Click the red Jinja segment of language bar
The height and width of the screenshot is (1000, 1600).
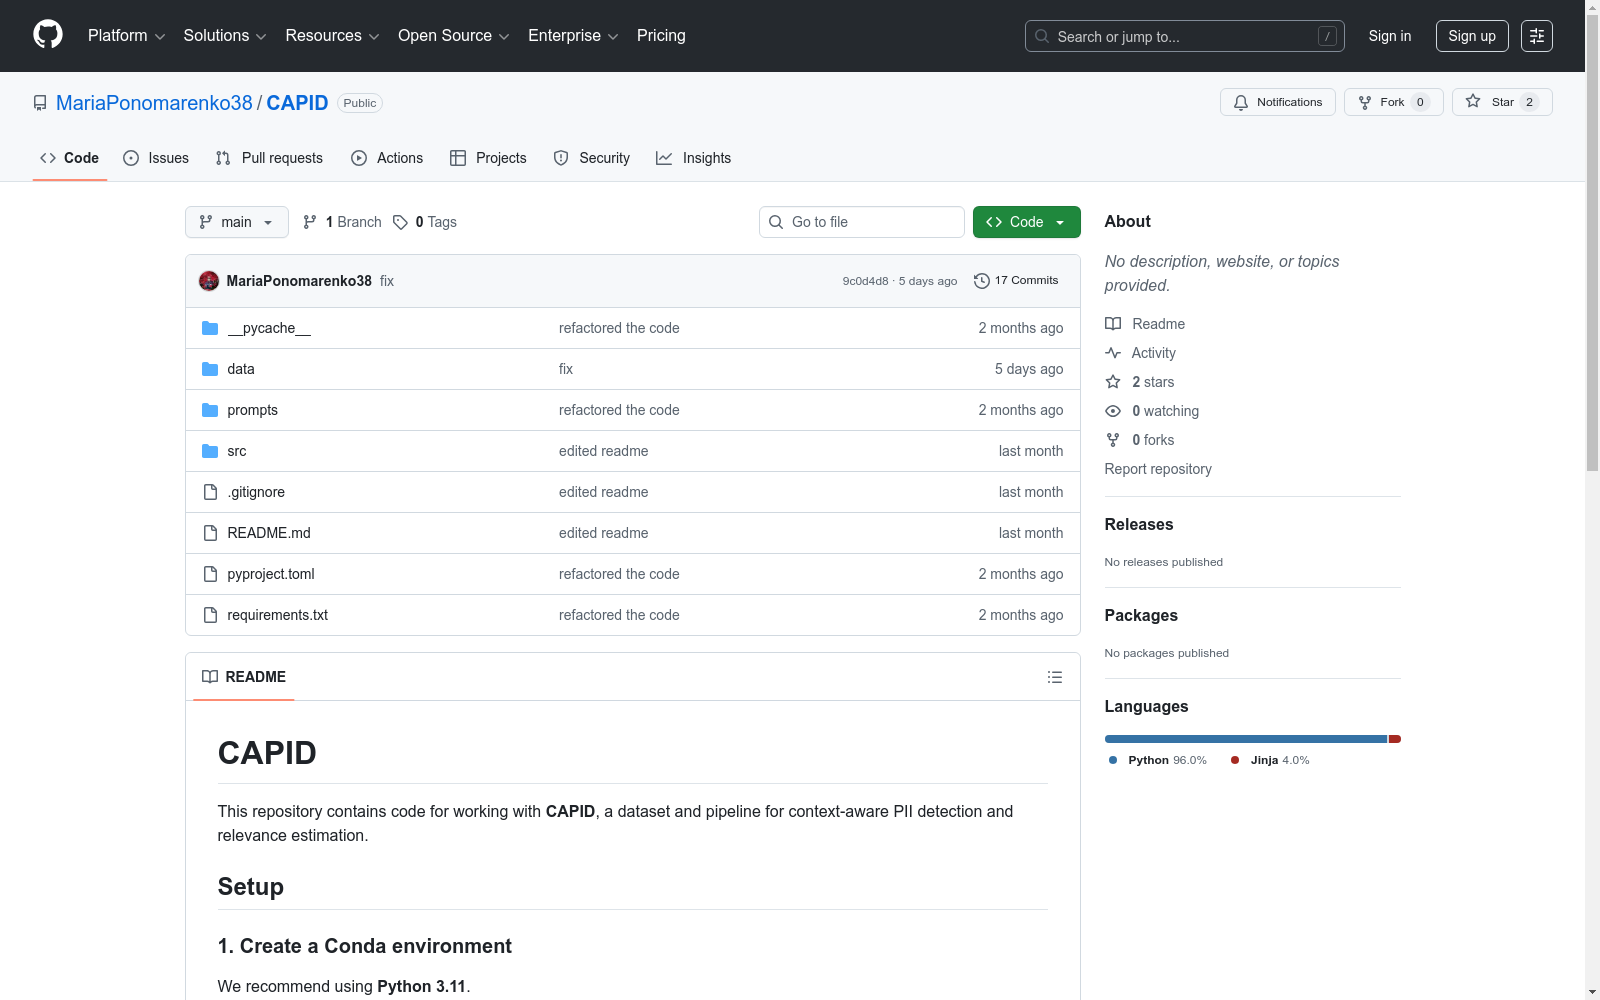click(1395, 739)
